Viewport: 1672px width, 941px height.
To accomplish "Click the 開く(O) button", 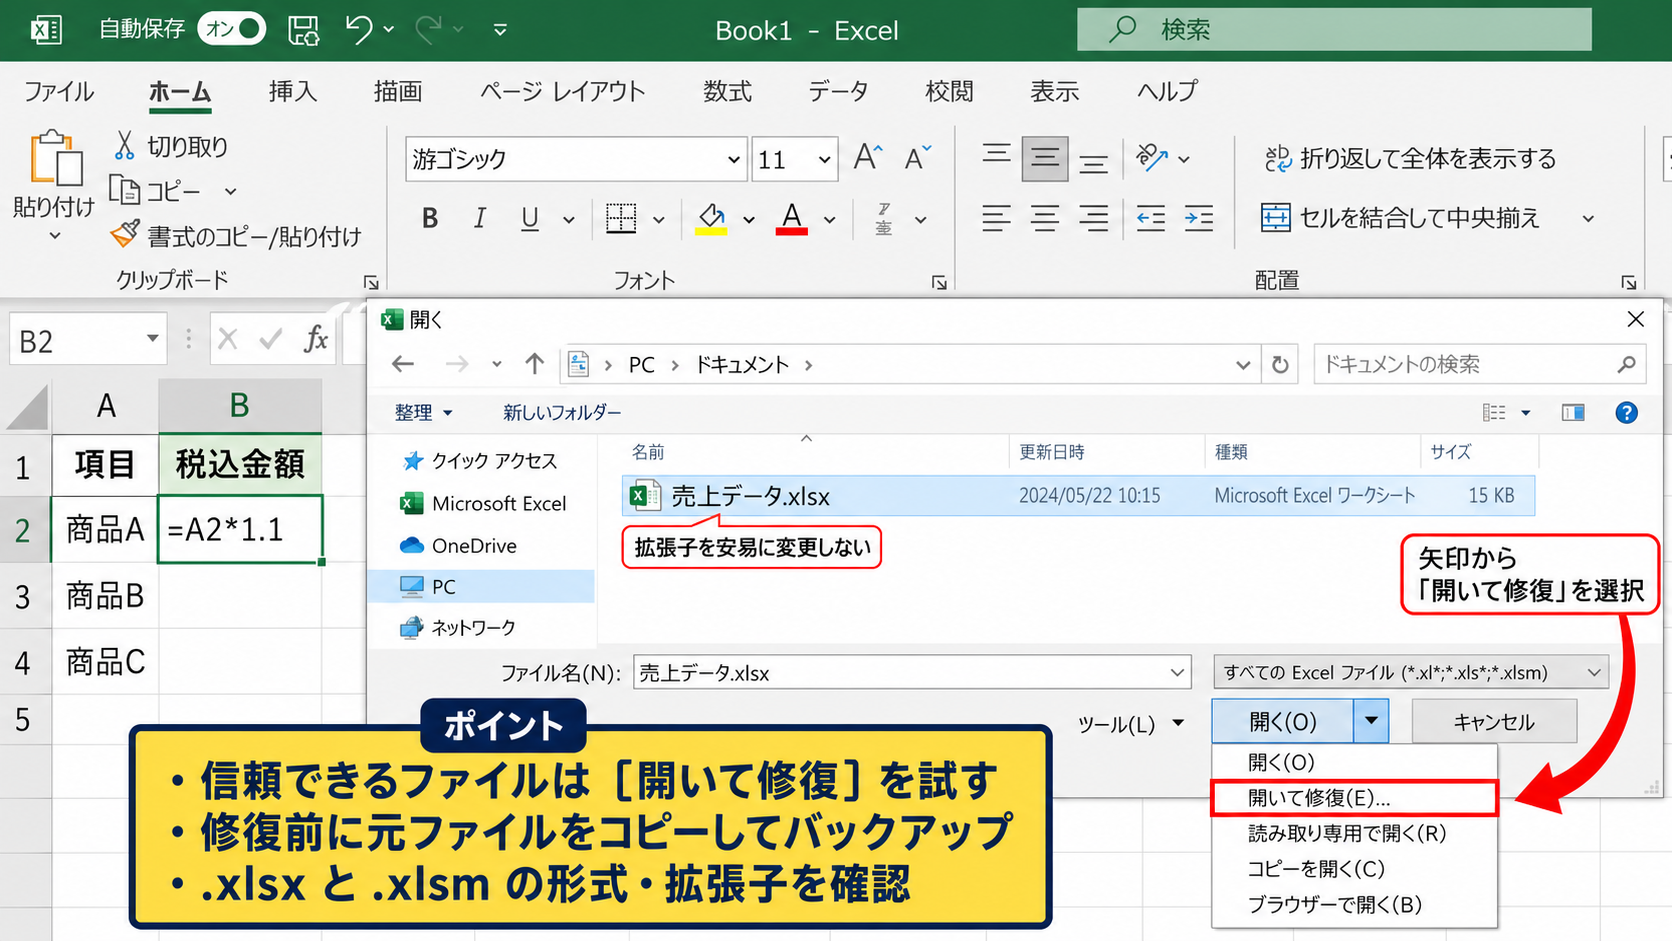I will tap(1283, 721).
